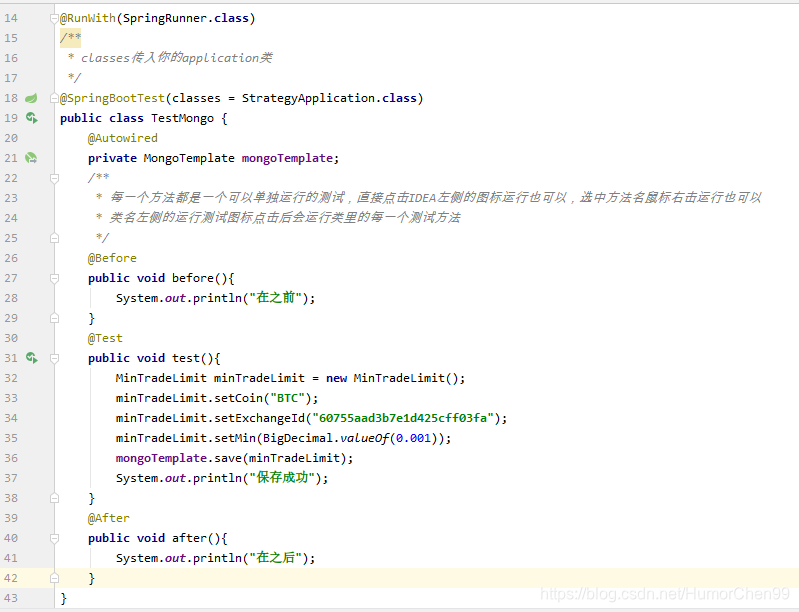Toggle the fold marker beside the @SpringBootTest line
The height and width of the screenshot is (612, 799).
[54, 98]
